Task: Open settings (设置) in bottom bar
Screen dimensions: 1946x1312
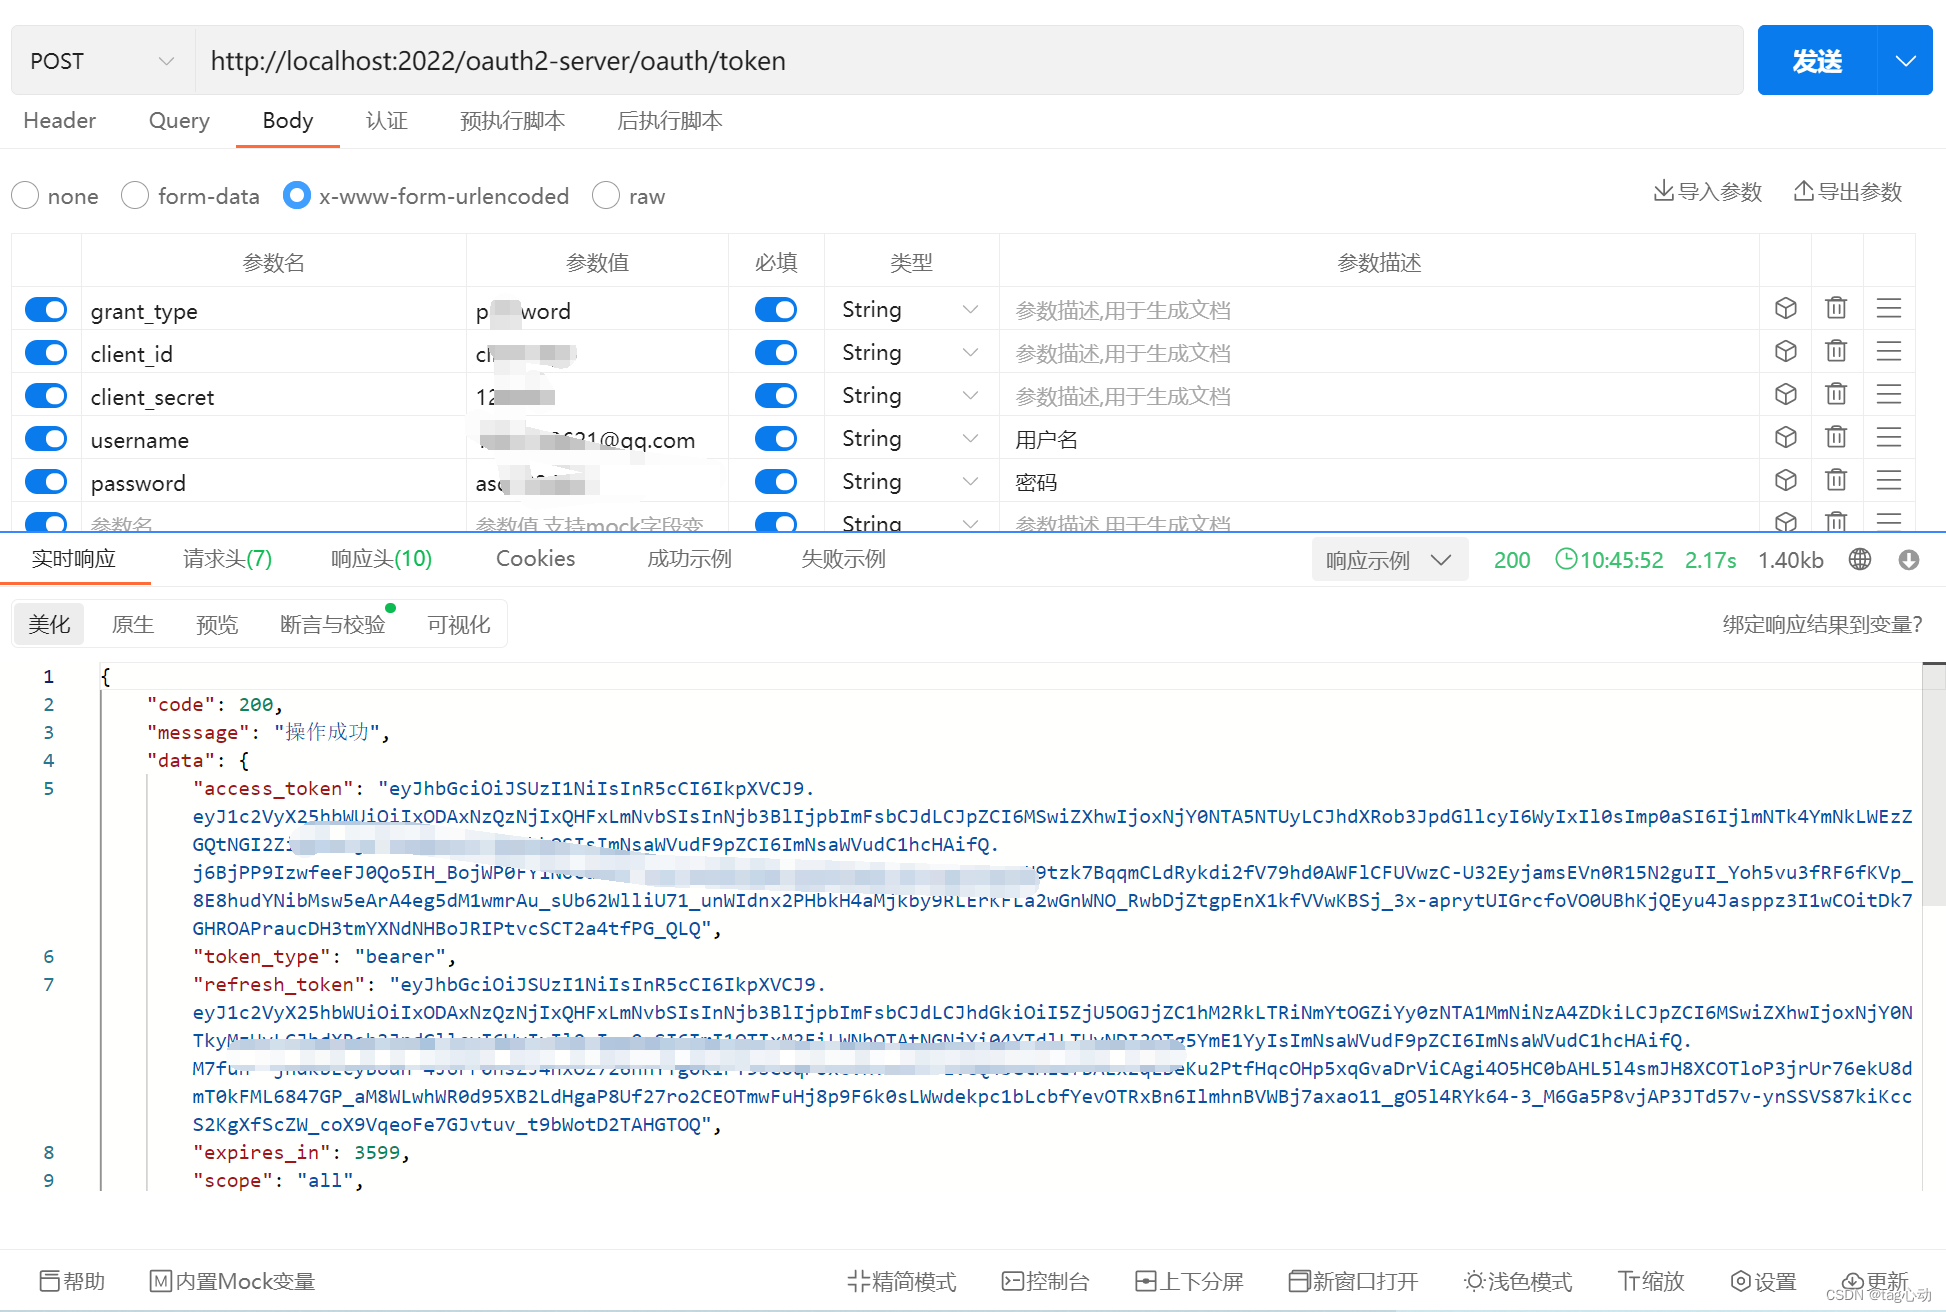Action: click(x=1763, y=1281)
